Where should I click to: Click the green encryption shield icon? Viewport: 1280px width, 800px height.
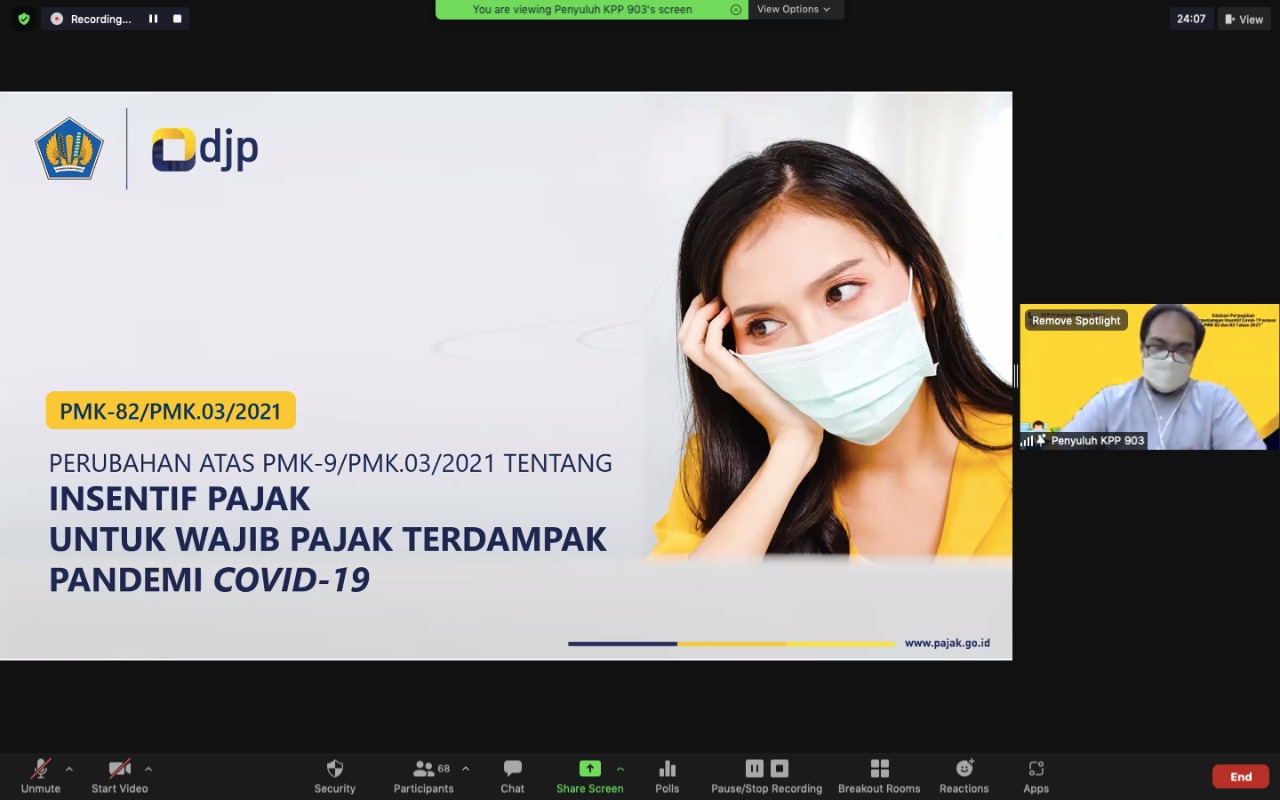24,19
